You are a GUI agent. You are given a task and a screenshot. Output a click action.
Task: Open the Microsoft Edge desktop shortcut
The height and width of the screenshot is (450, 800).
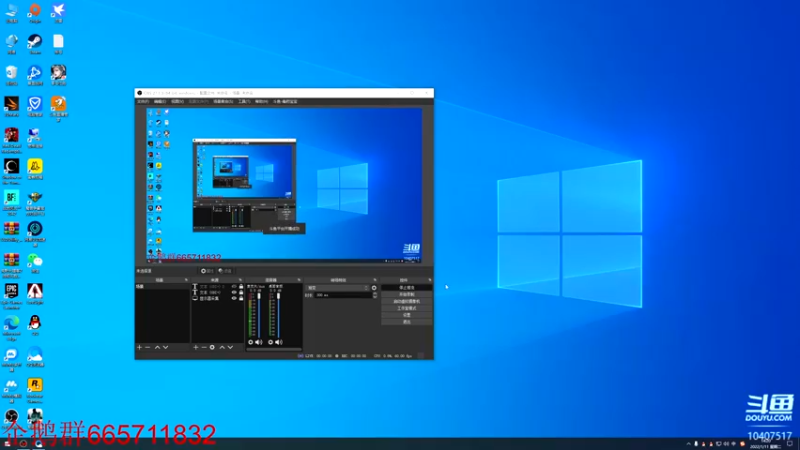11,328
